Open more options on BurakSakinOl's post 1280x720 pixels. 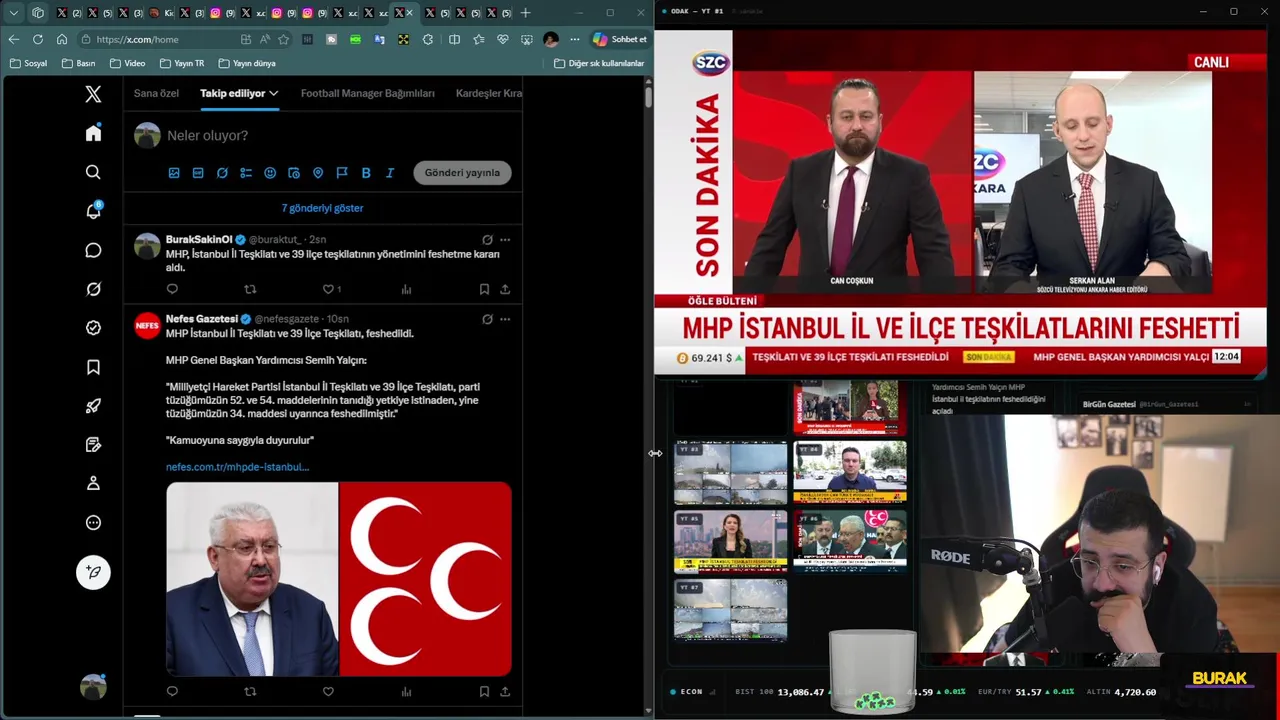click(505, 240)
